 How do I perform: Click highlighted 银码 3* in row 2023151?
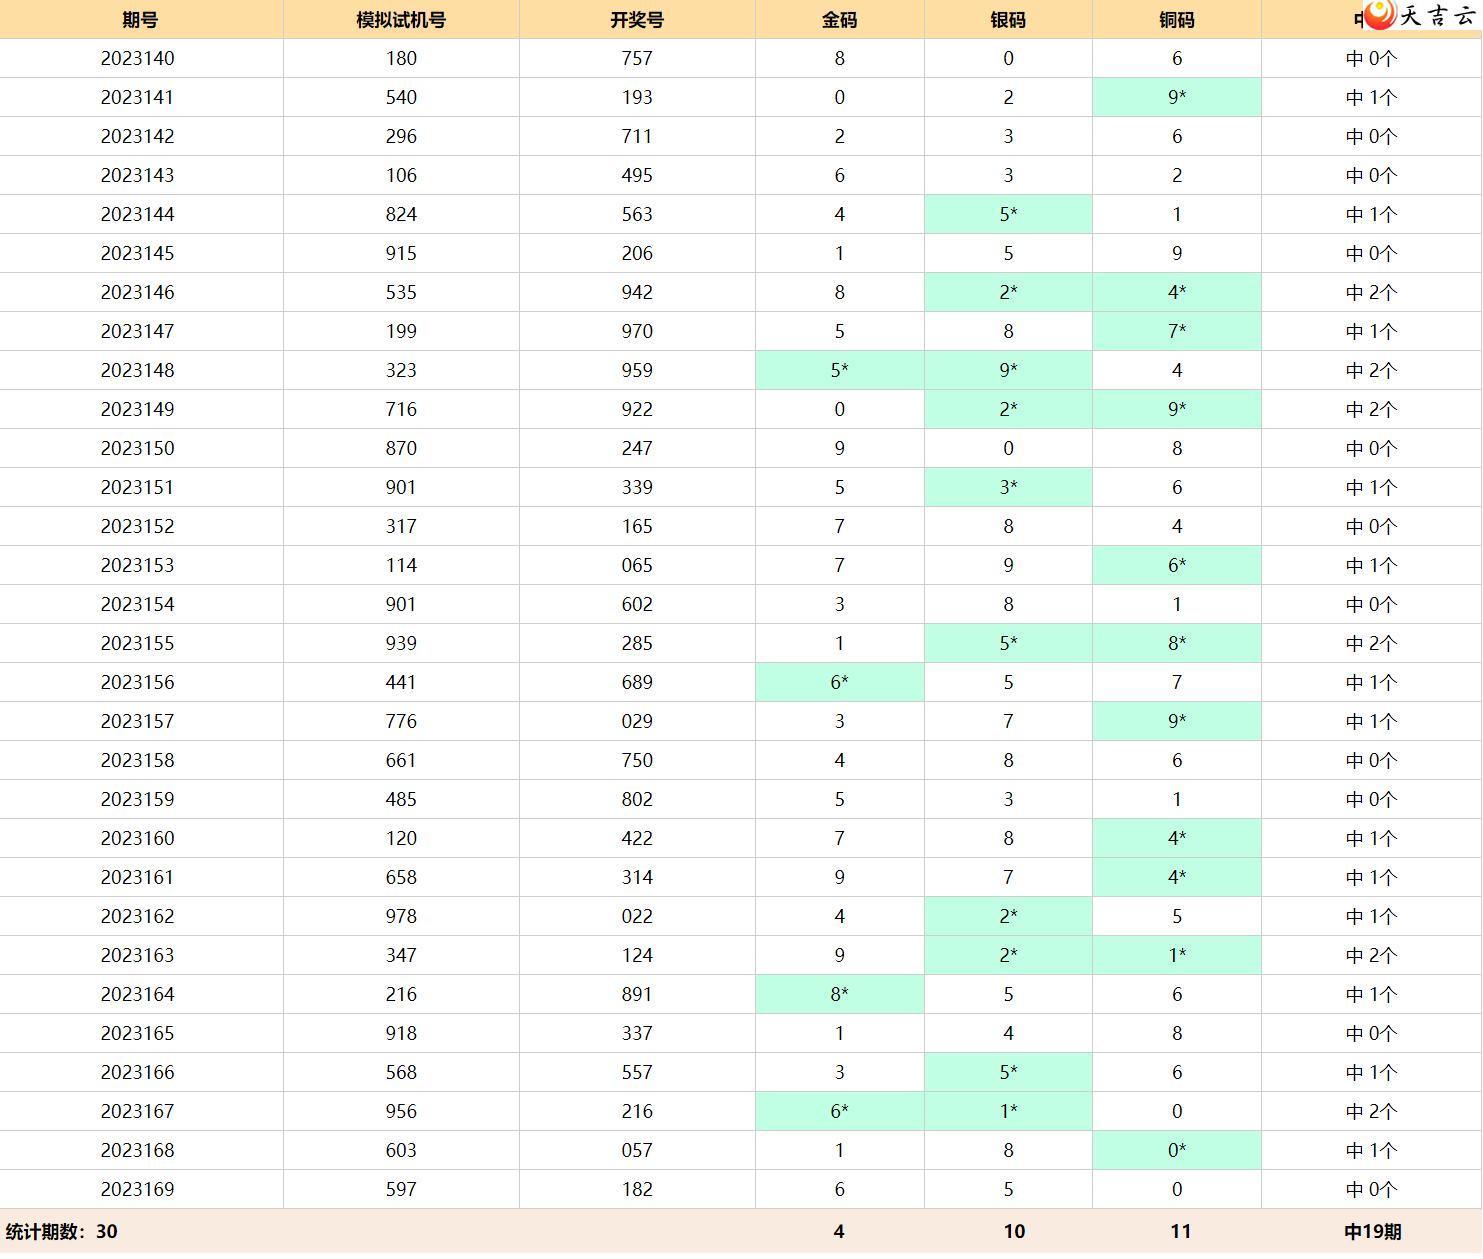1008,488
